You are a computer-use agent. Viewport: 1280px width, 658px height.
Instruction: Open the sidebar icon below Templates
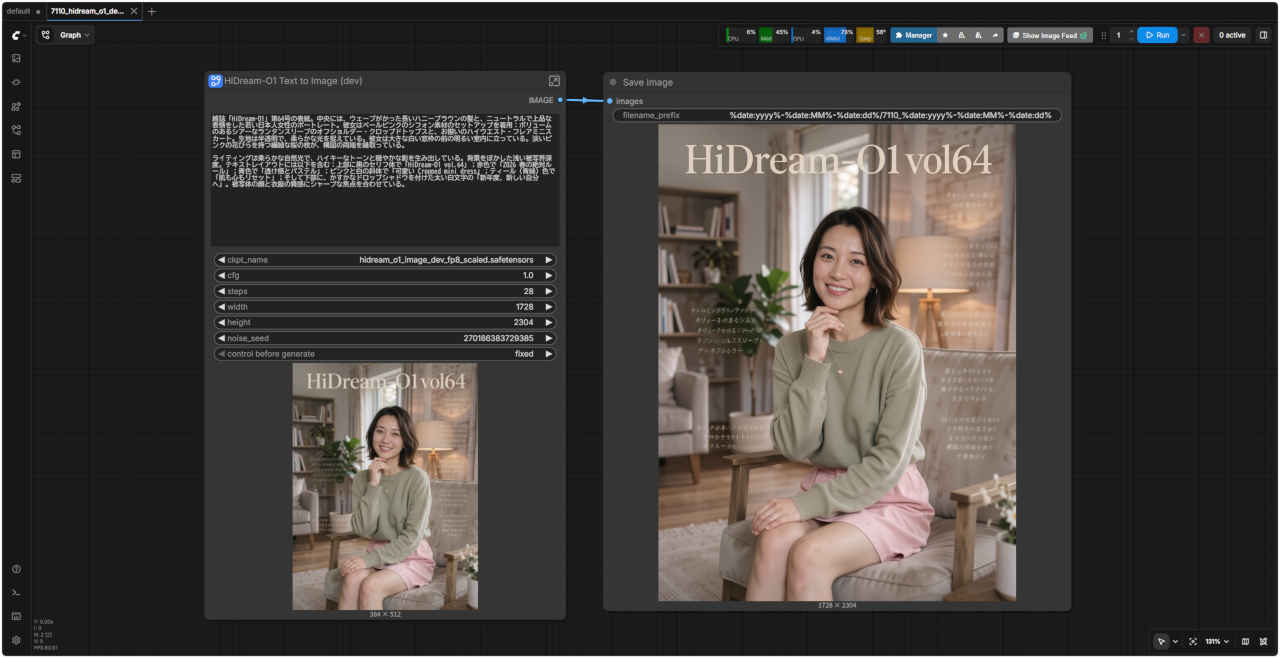[x=16, y=178]
